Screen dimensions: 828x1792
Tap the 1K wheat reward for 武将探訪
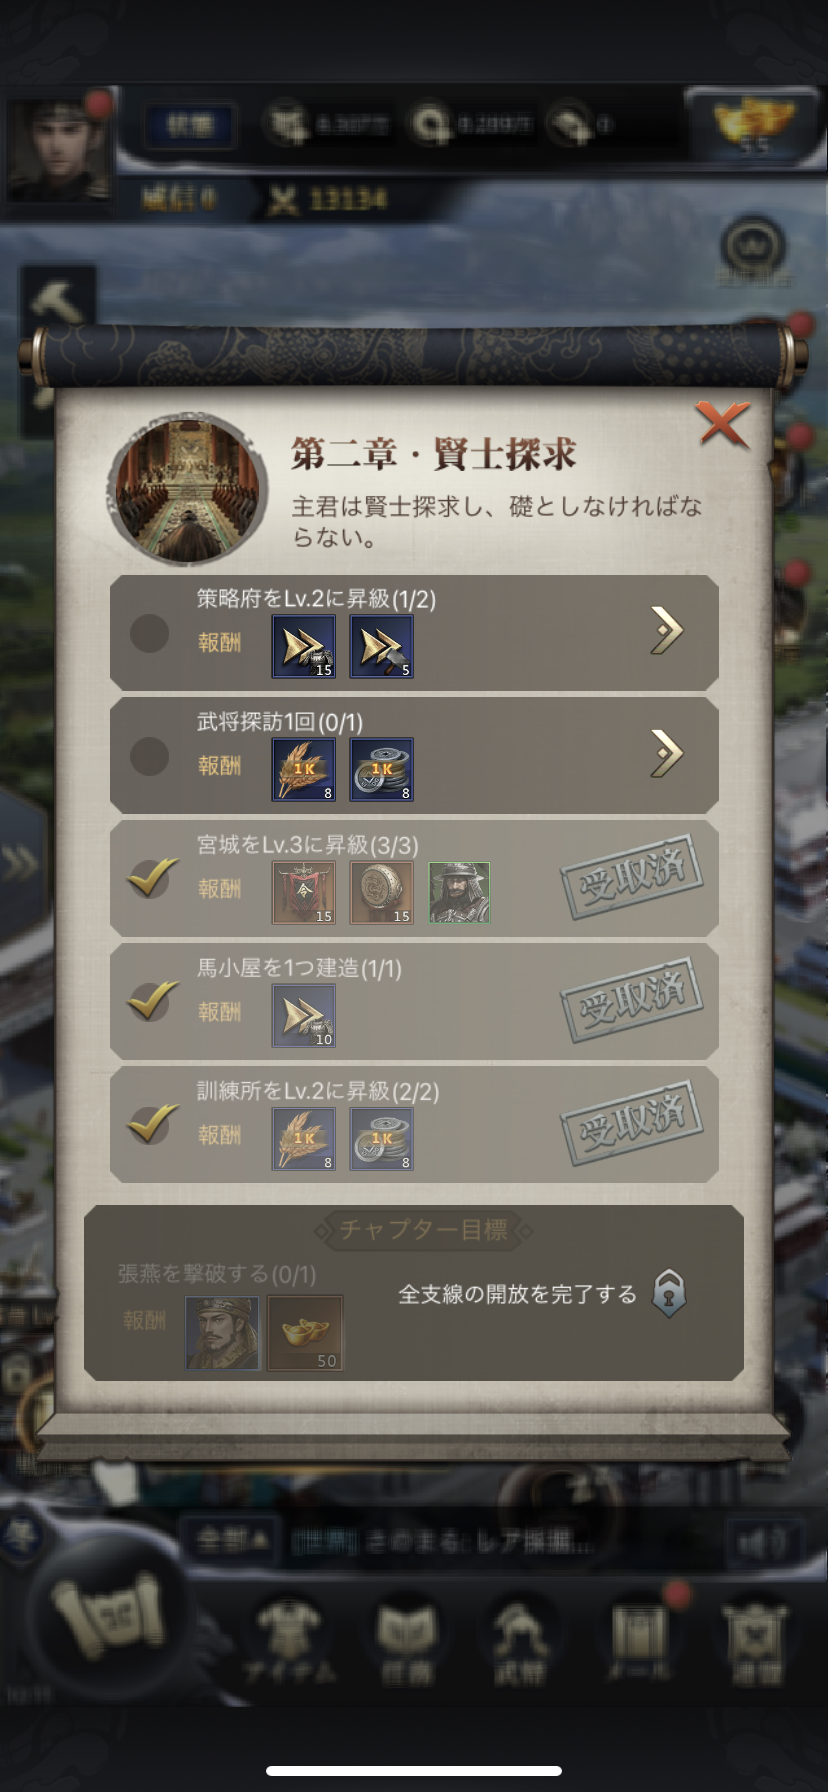tap(304, 769)
